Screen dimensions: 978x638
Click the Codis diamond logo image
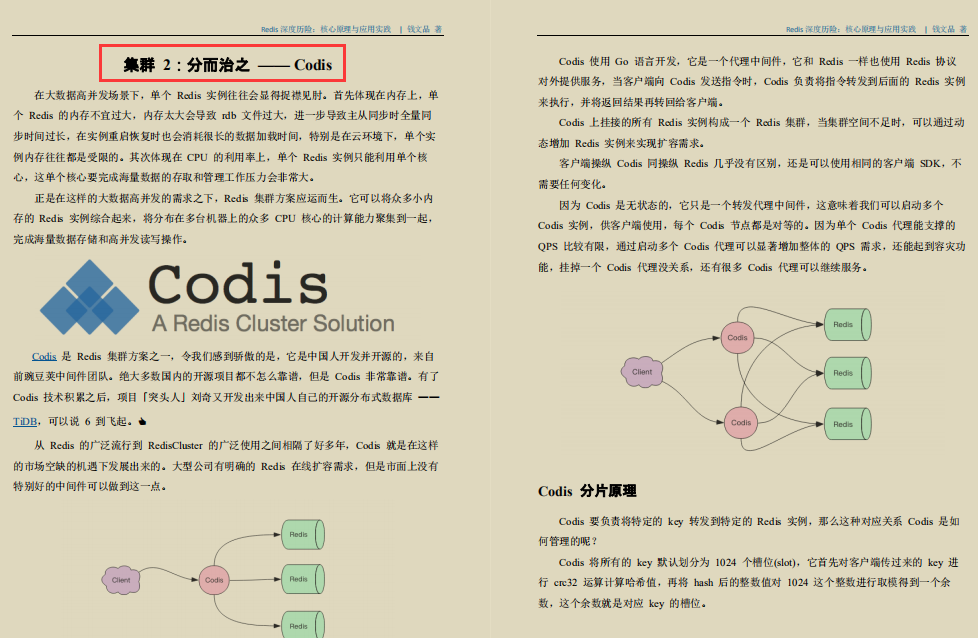pos(89,297)
